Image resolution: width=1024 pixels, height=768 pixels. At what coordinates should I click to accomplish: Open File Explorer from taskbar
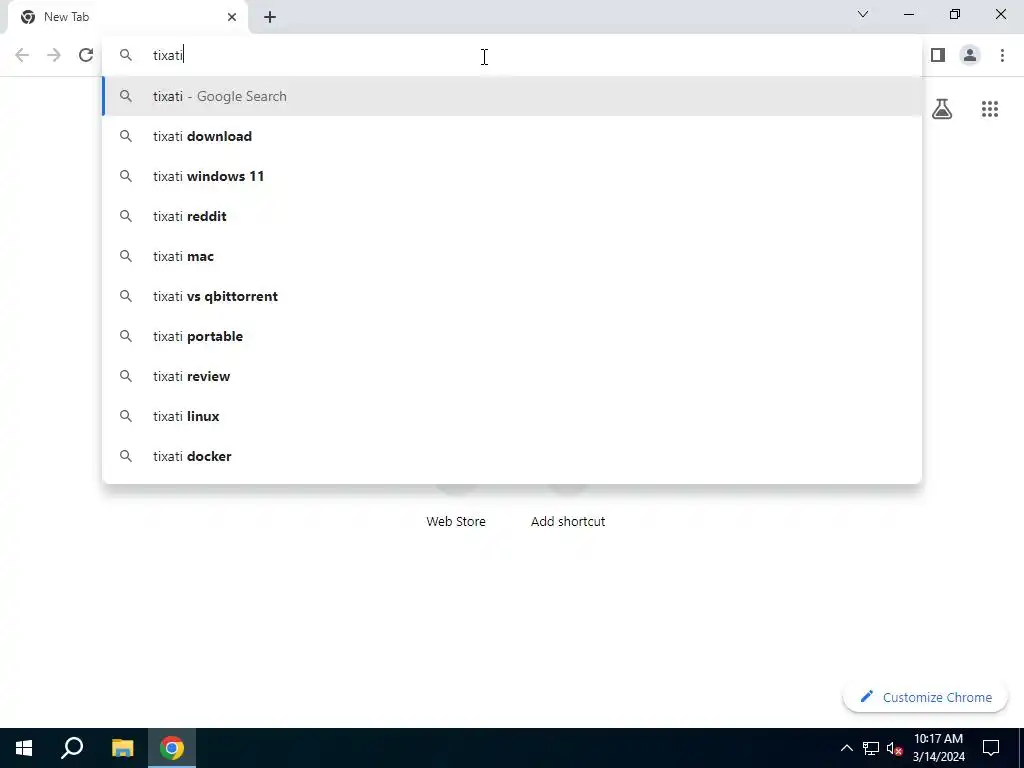122,748
